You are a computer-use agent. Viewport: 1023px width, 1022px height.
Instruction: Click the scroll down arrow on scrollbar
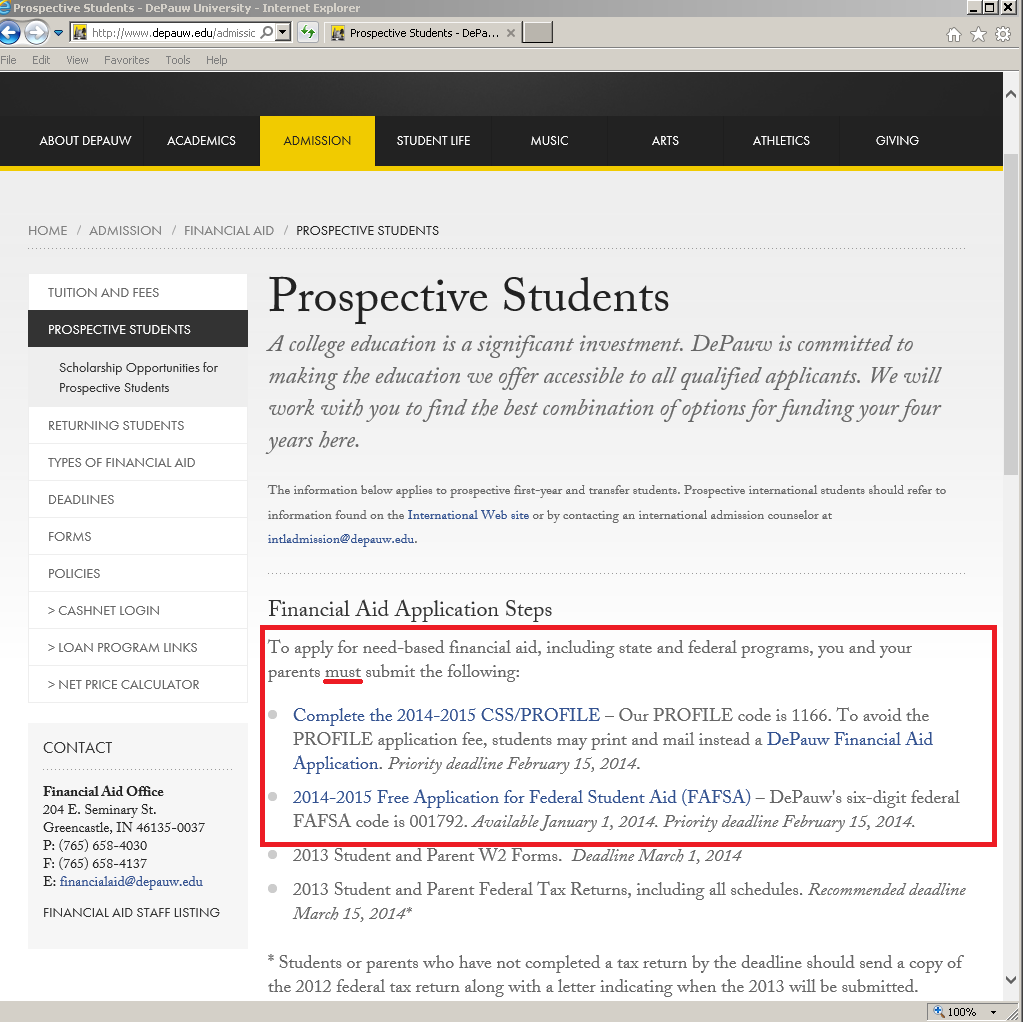(x=1010, y=980)
